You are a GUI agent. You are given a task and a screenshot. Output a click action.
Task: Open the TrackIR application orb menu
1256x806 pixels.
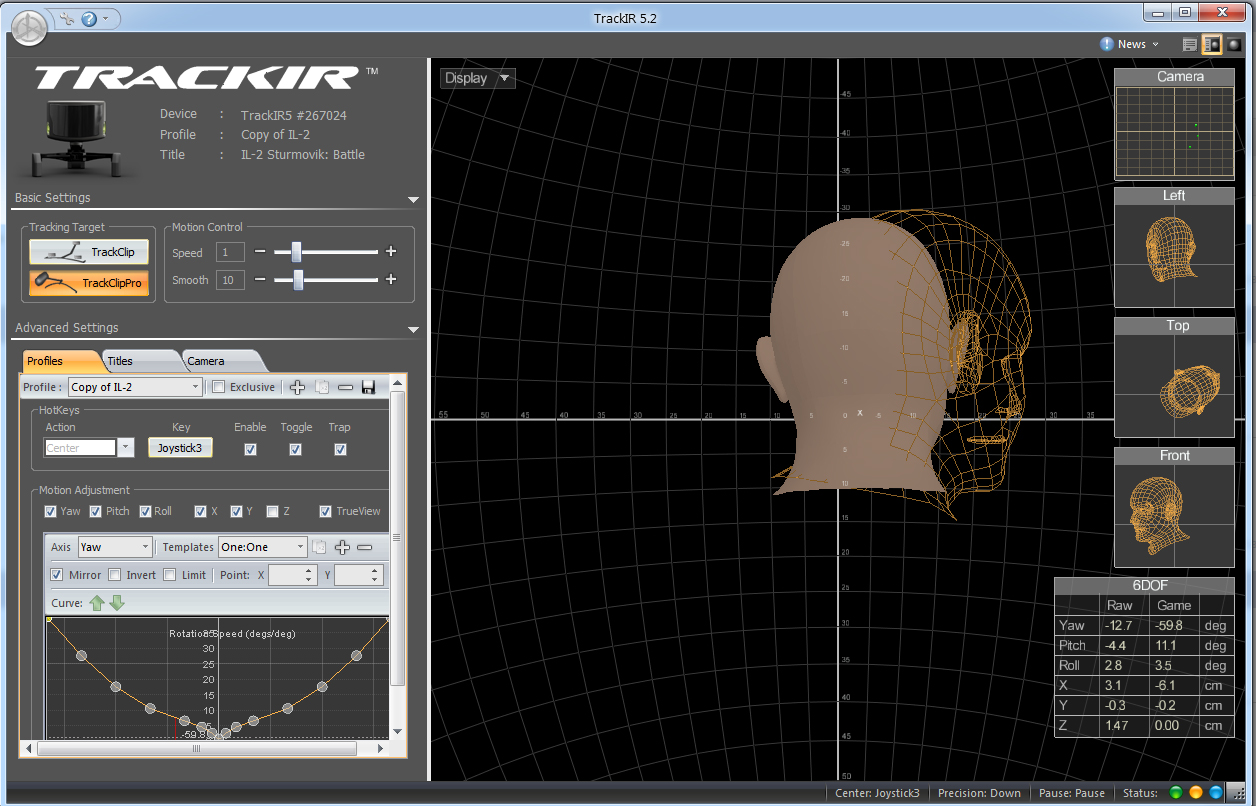pyautogui.click(x=28, y=28)
